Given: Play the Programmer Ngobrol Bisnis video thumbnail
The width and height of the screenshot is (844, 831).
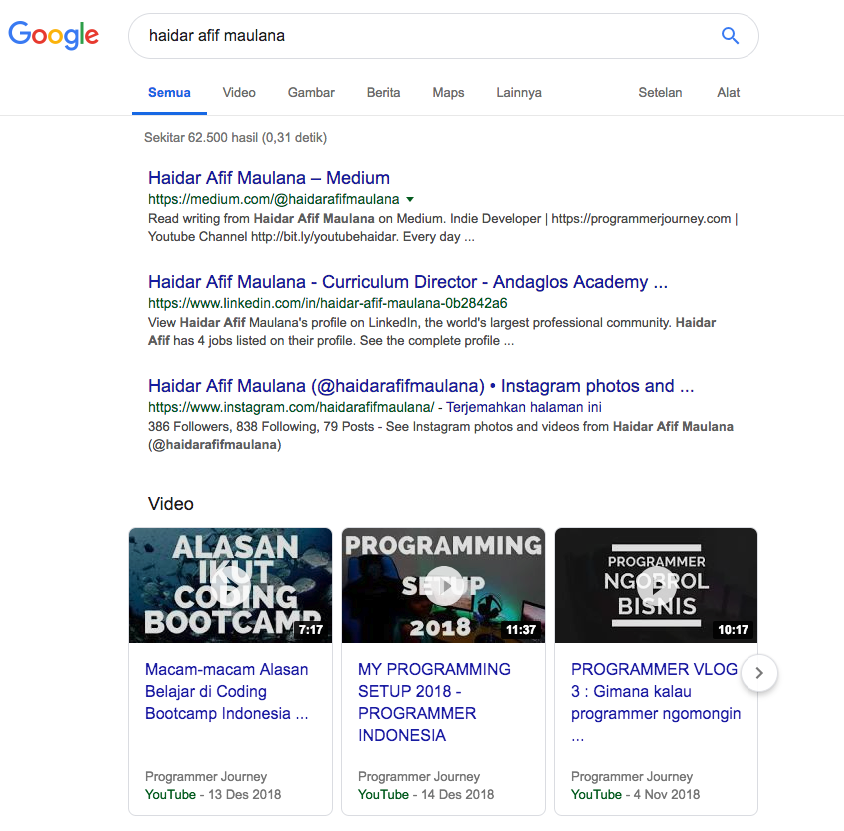Looking at the screenshot, I should [x=656, y=585].
